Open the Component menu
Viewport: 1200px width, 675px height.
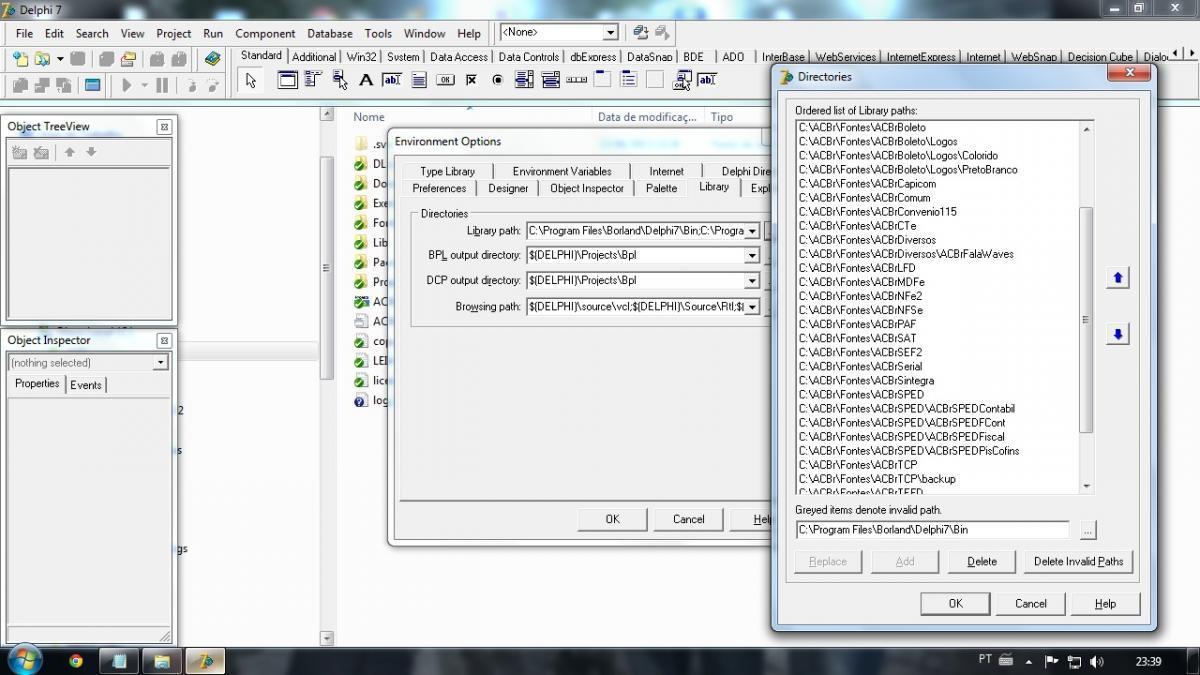pos(265,33)
